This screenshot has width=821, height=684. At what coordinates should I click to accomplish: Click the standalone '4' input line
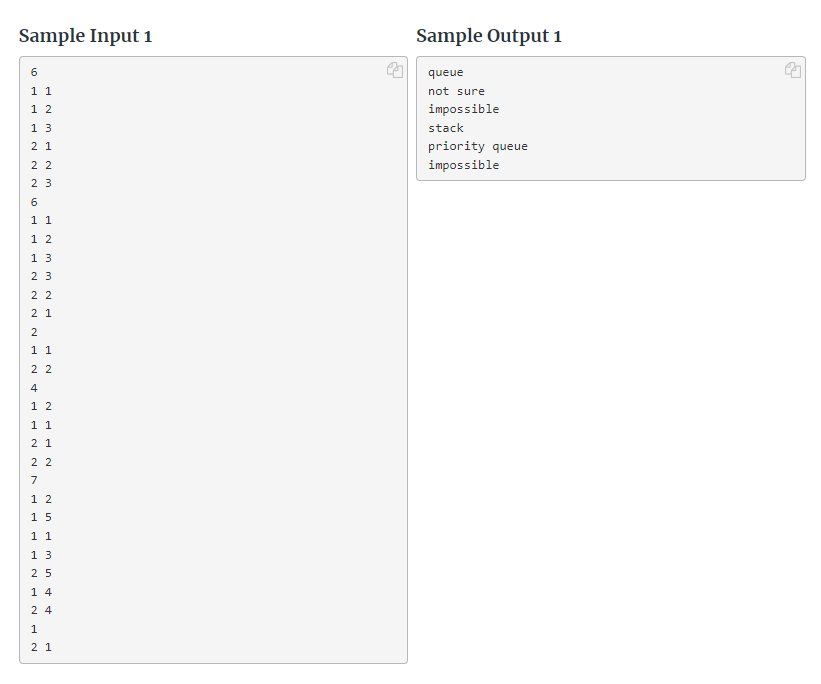pyautogui.click(x=34, y=387)
